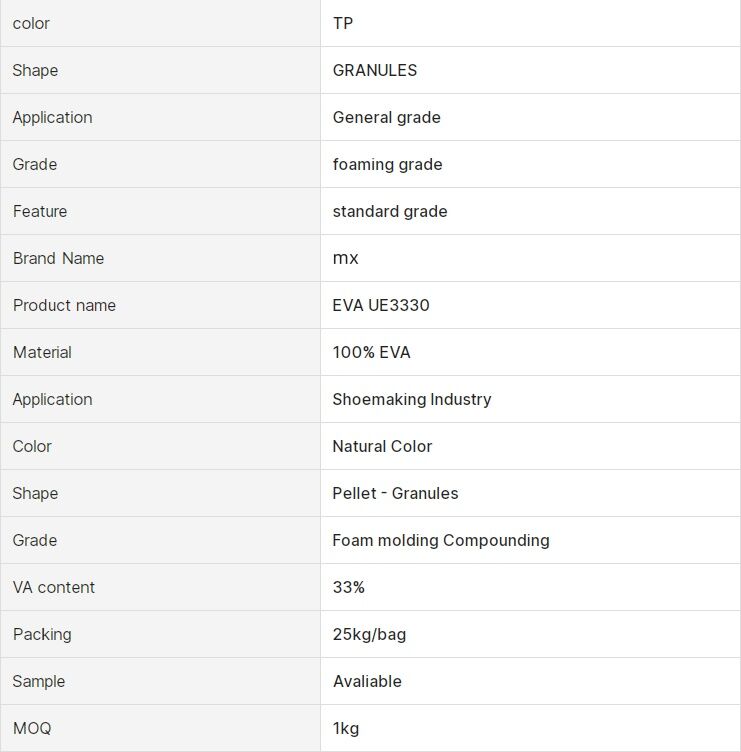Viewport: 741px width, 752px height.
Task: Click the TP color value
Action: (343, 24)
